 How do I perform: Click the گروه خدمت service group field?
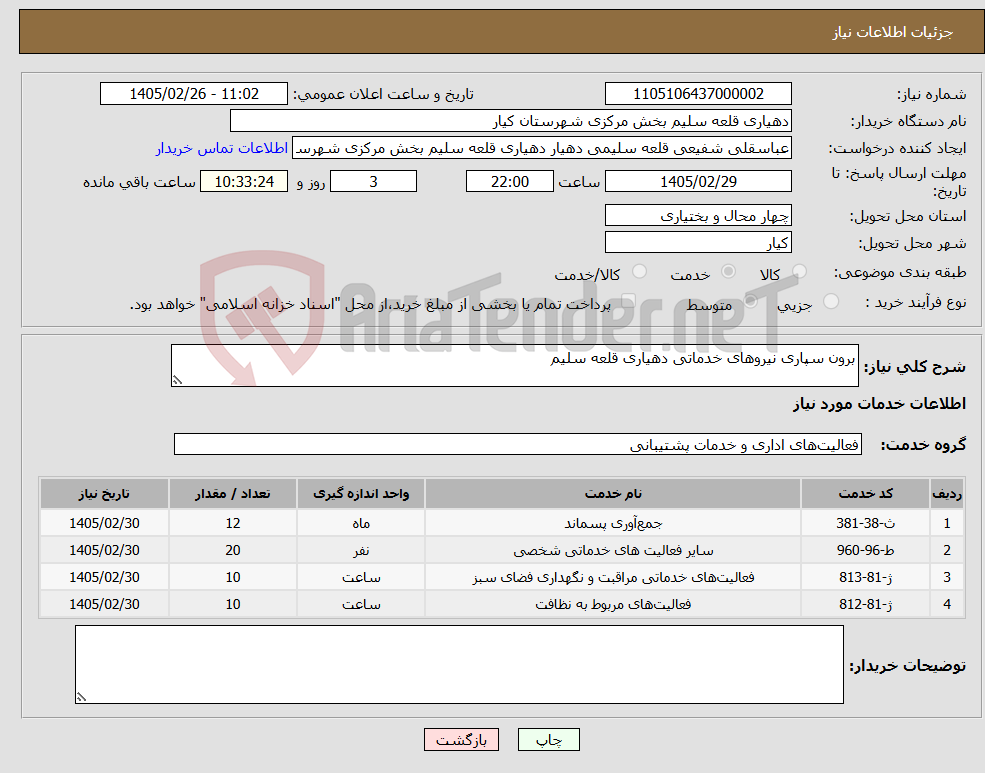pyautogui.click(x=518, y=445)
